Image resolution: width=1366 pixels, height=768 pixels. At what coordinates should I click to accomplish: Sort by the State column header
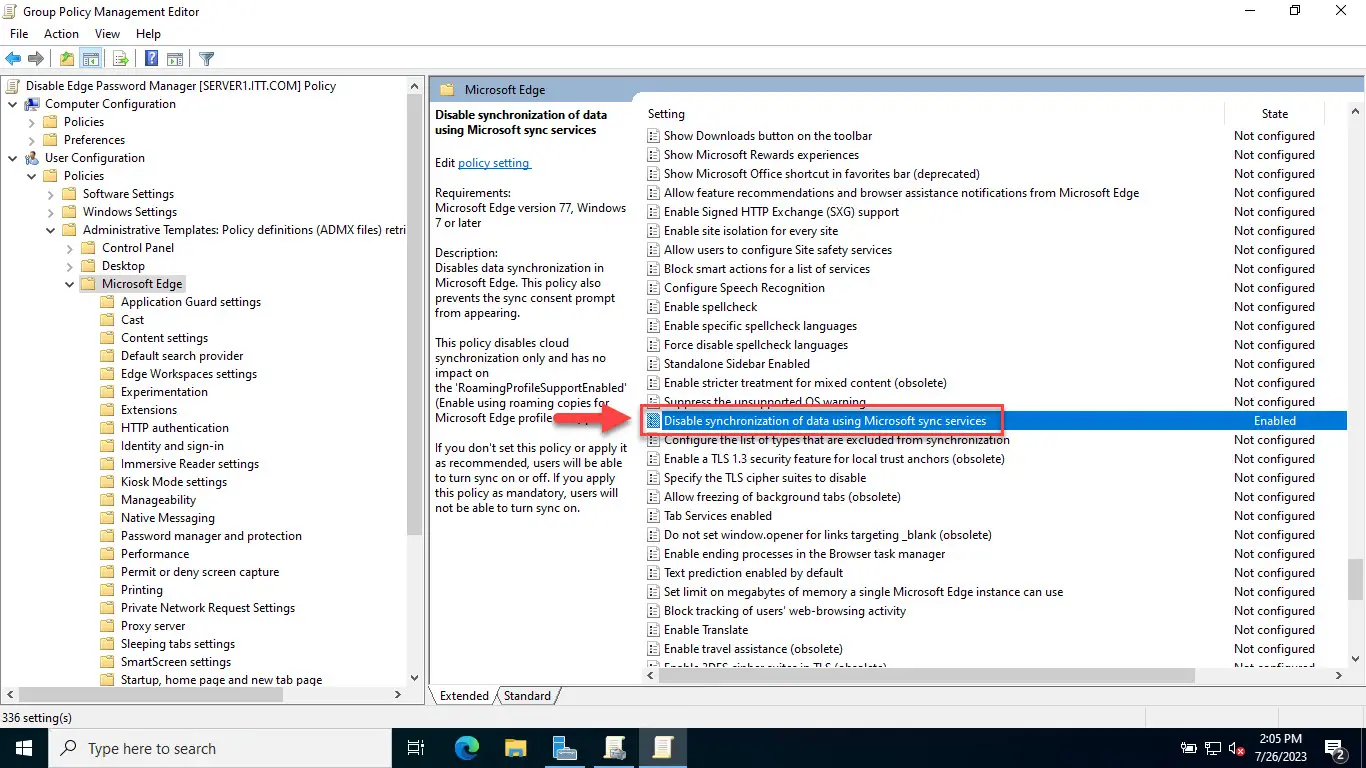tap(1274, 114)
